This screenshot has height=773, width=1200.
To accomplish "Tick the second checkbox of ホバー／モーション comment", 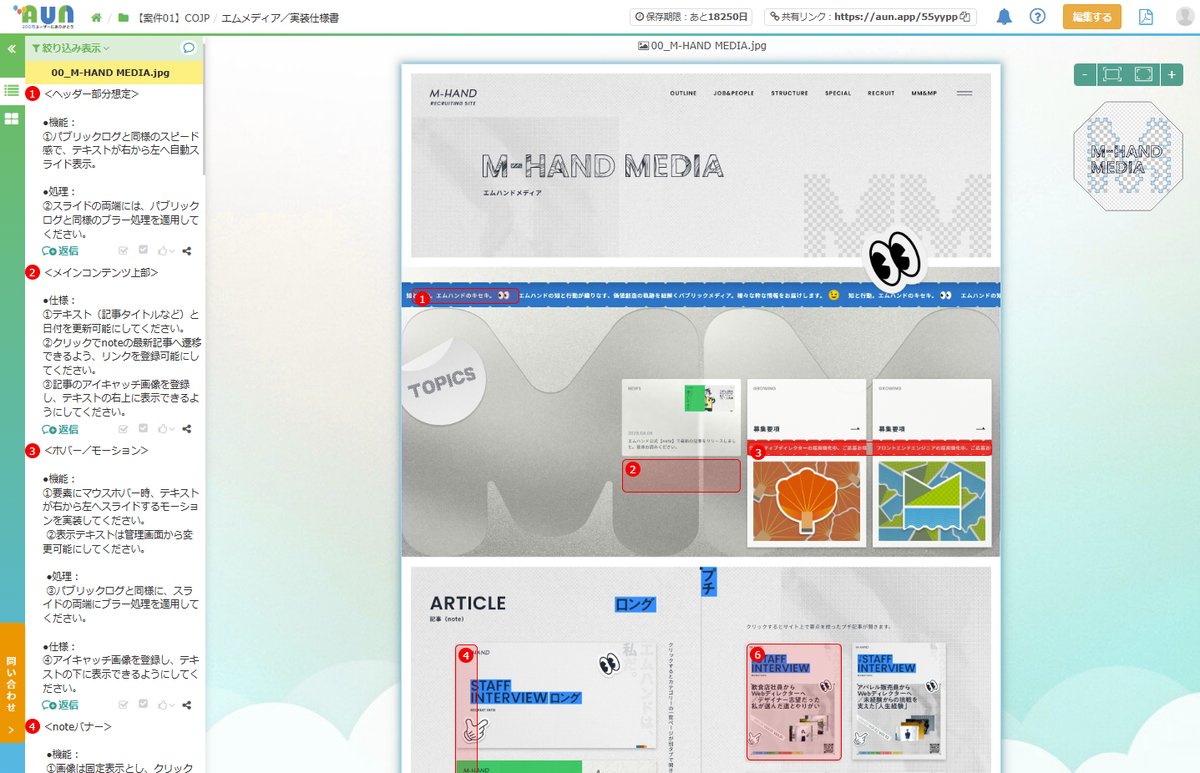I will [x=143, y=705].
